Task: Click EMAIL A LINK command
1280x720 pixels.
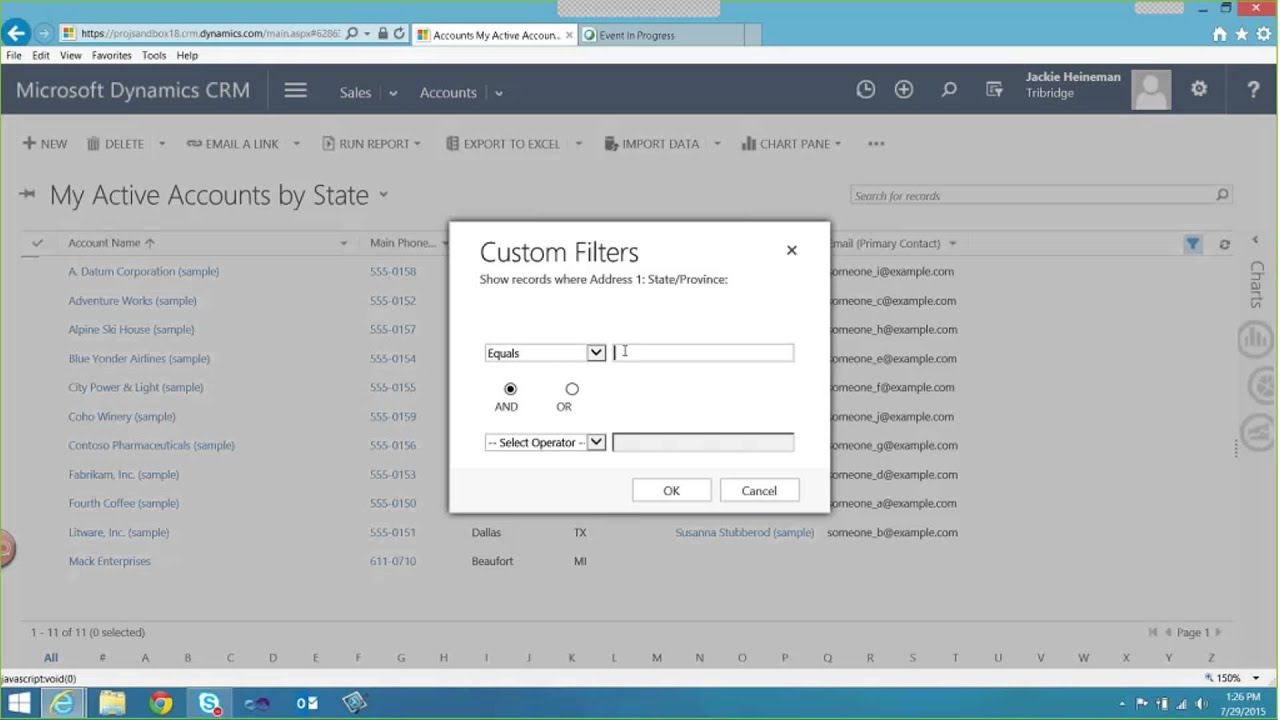Action: [233, 144]
